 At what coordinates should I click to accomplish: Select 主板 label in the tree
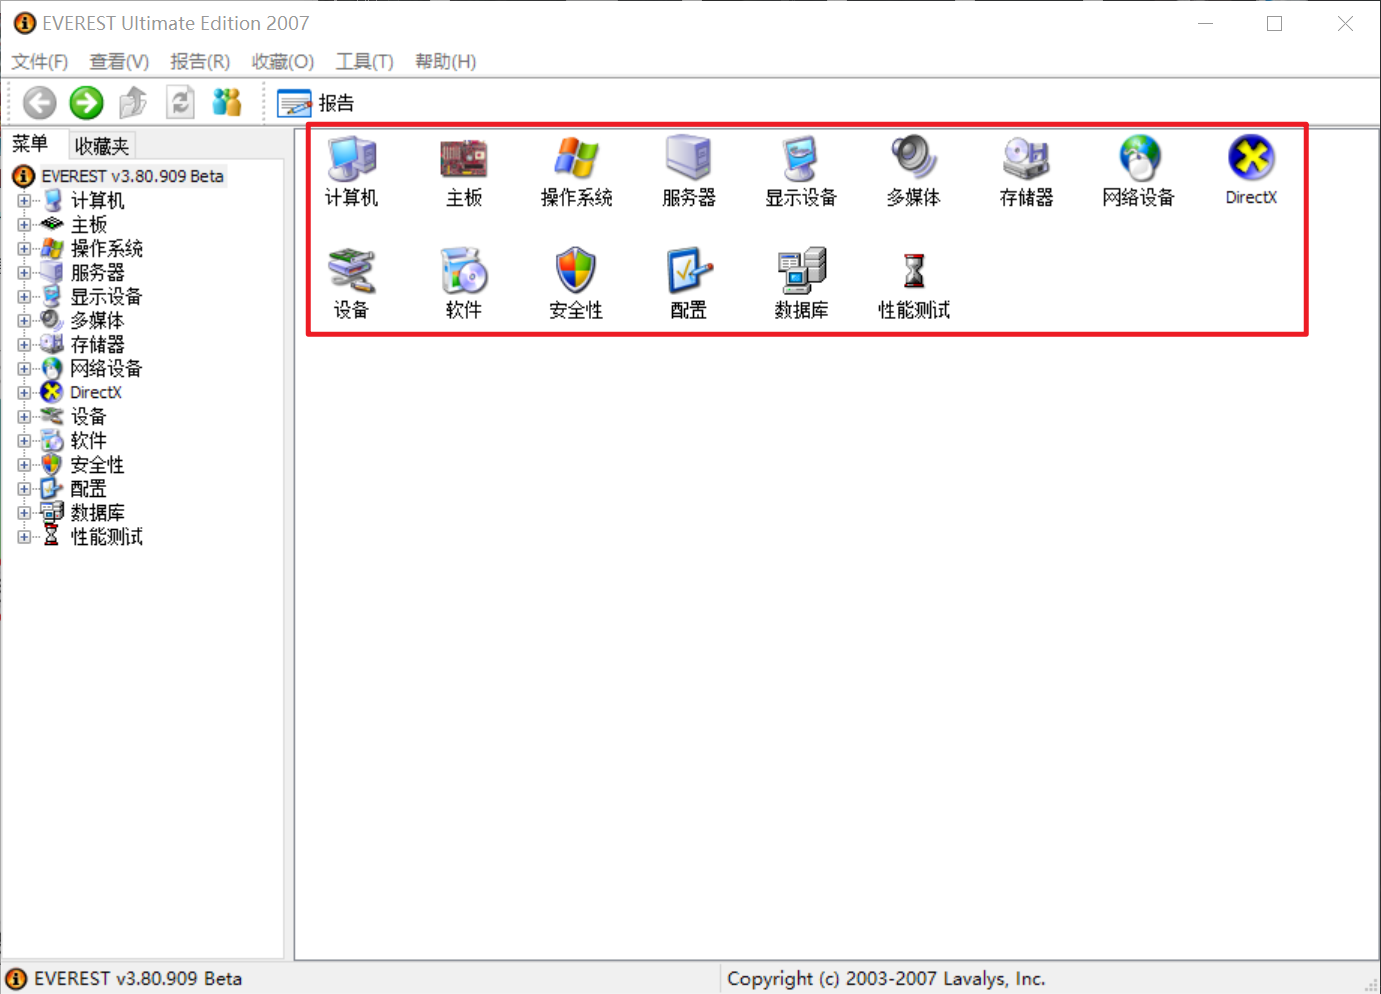[88, 225]
